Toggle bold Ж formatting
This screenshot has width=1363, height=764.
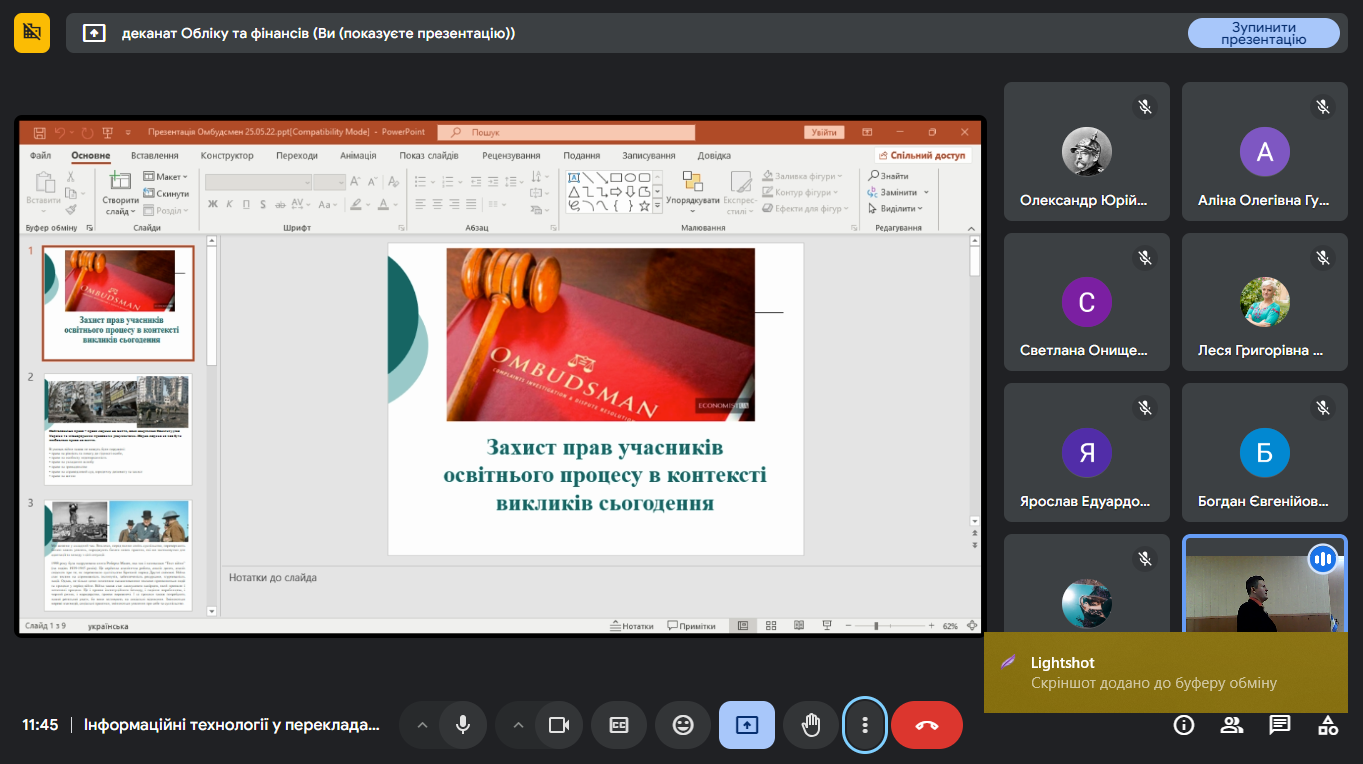[x=213, y=204]
